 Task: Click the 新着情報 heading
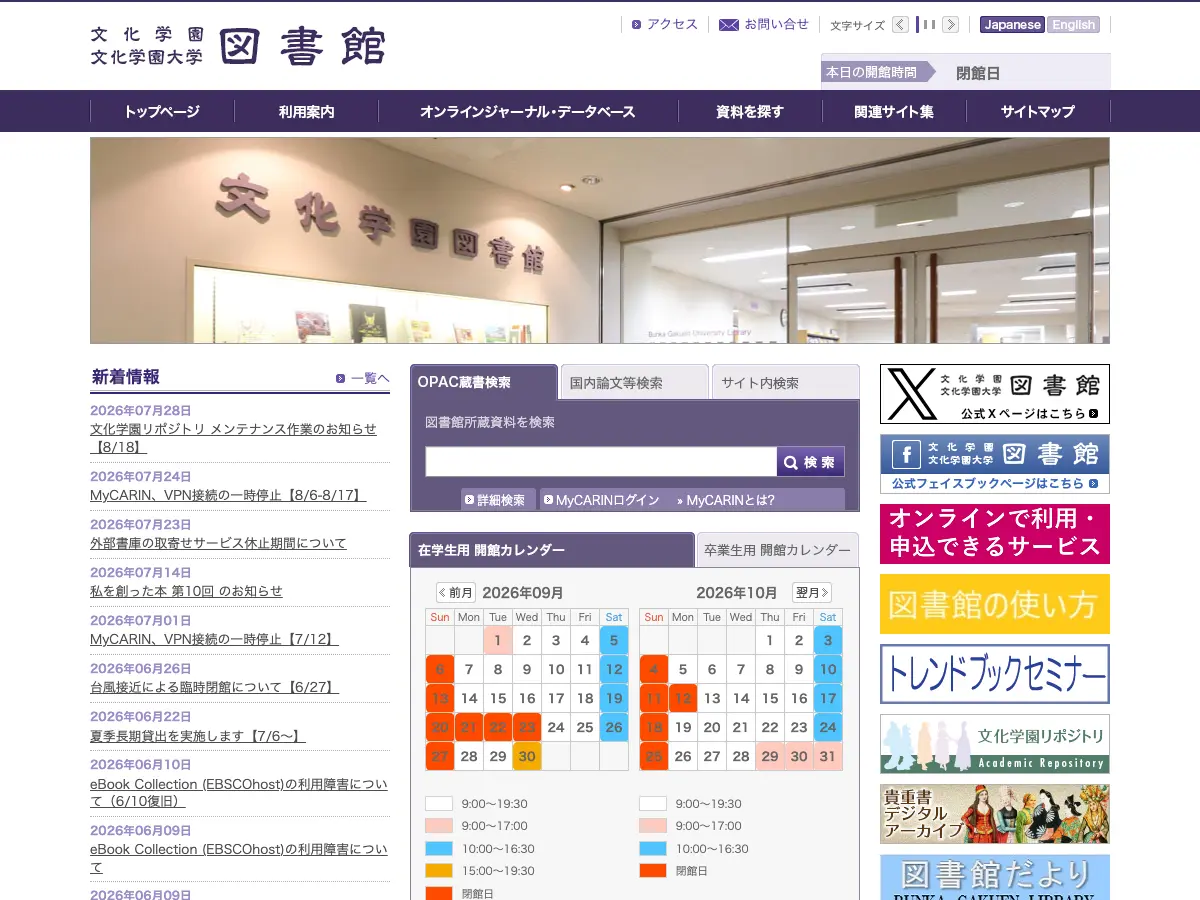click(x=126, y=377)
